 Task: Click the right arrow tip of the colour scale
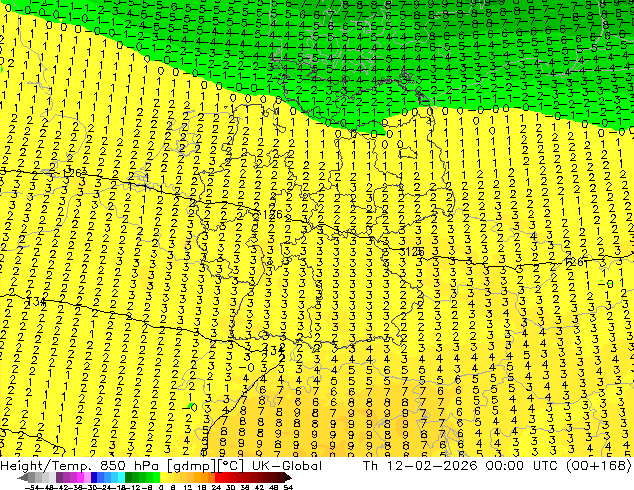click(290, 478)
